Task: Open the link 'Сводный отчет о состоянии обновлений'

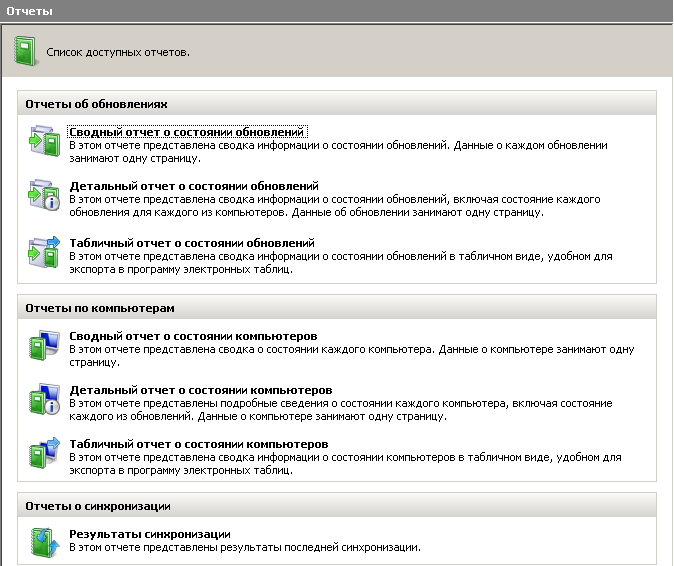Action: pyautogui.click(x=187, y=132)
